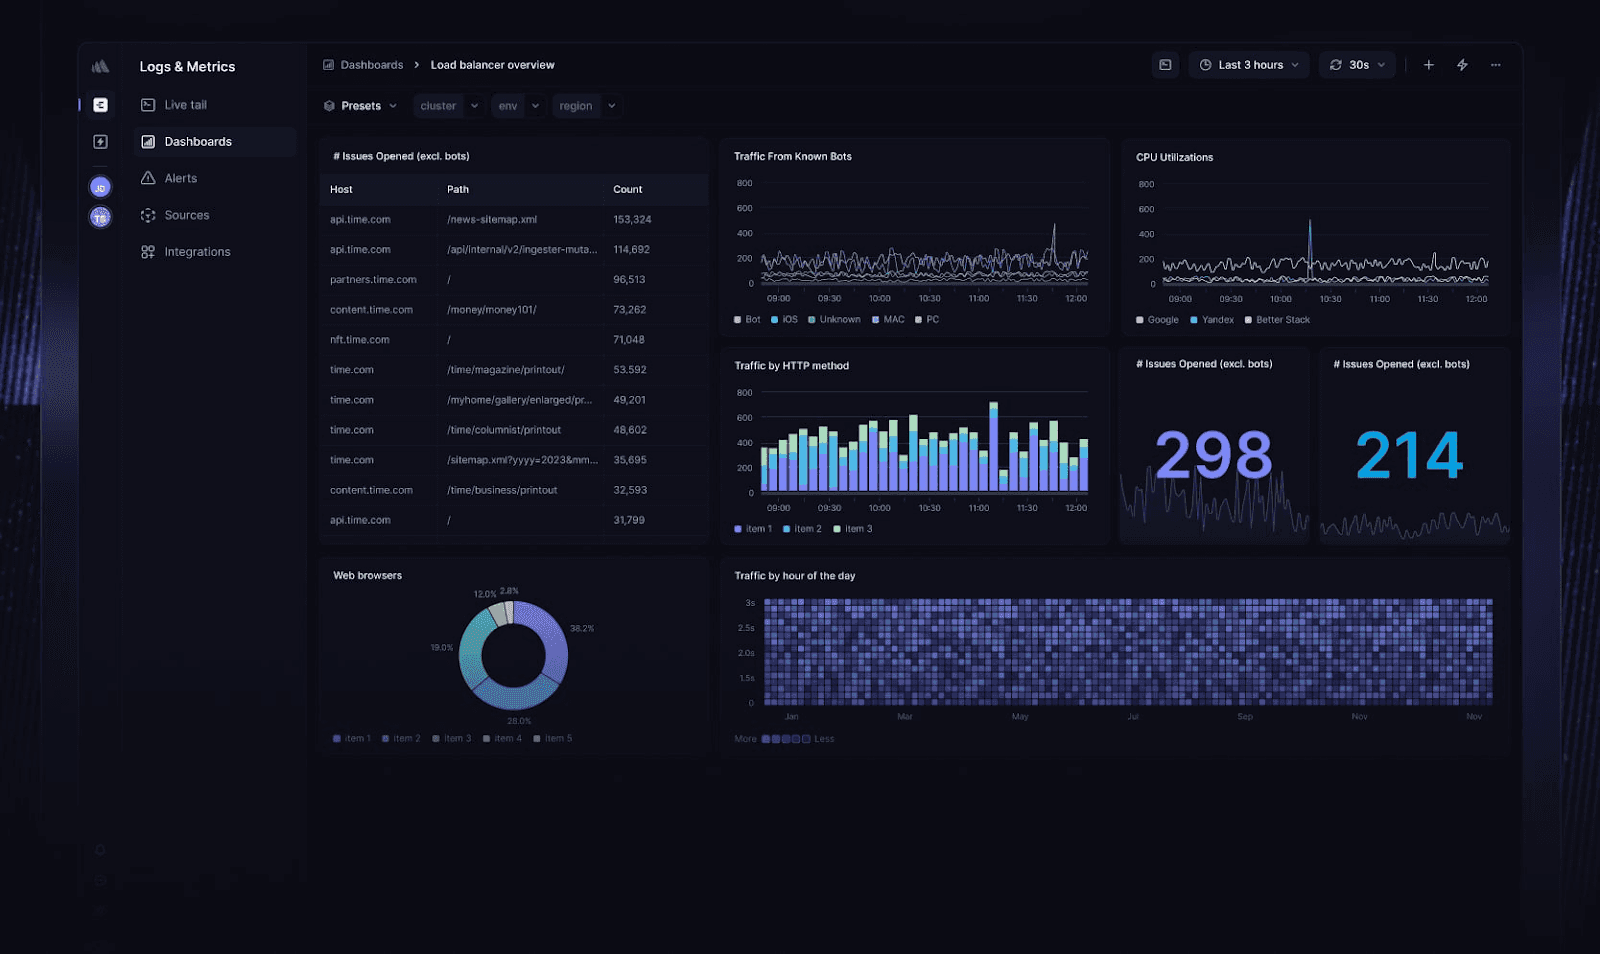The width and height of the screenshot is (1600, 954).
Task: Open the live tail panel icon in top bar
Action: click(x=1165, y=65)
